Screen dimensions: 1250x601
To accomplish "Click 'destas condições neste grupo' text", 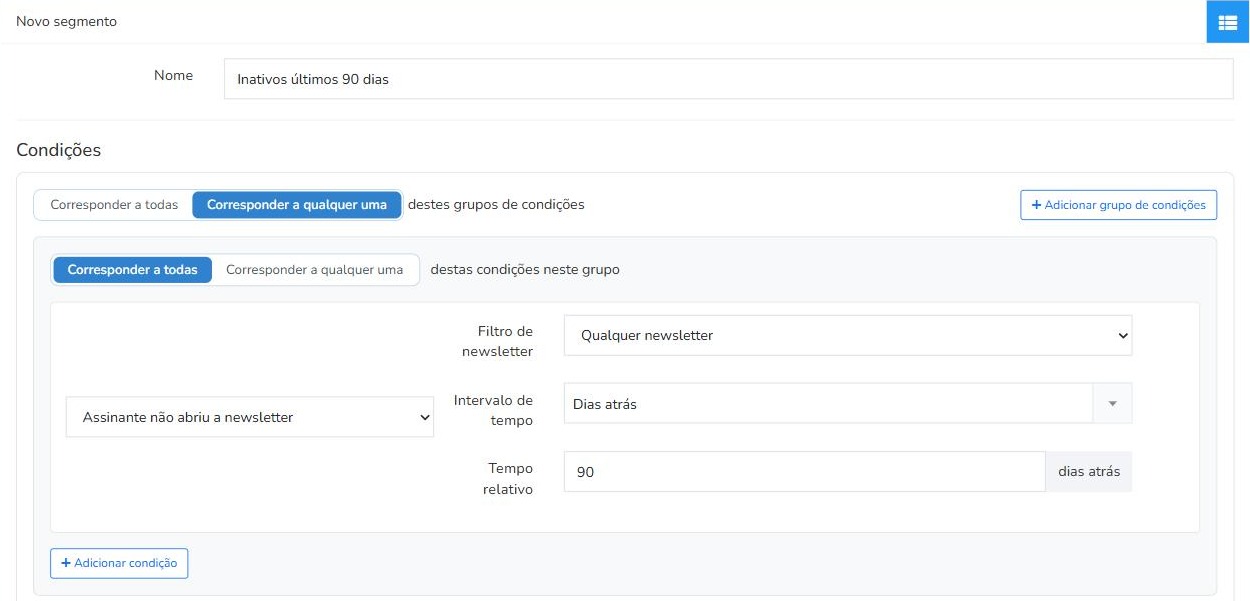I will coord(525,269).
